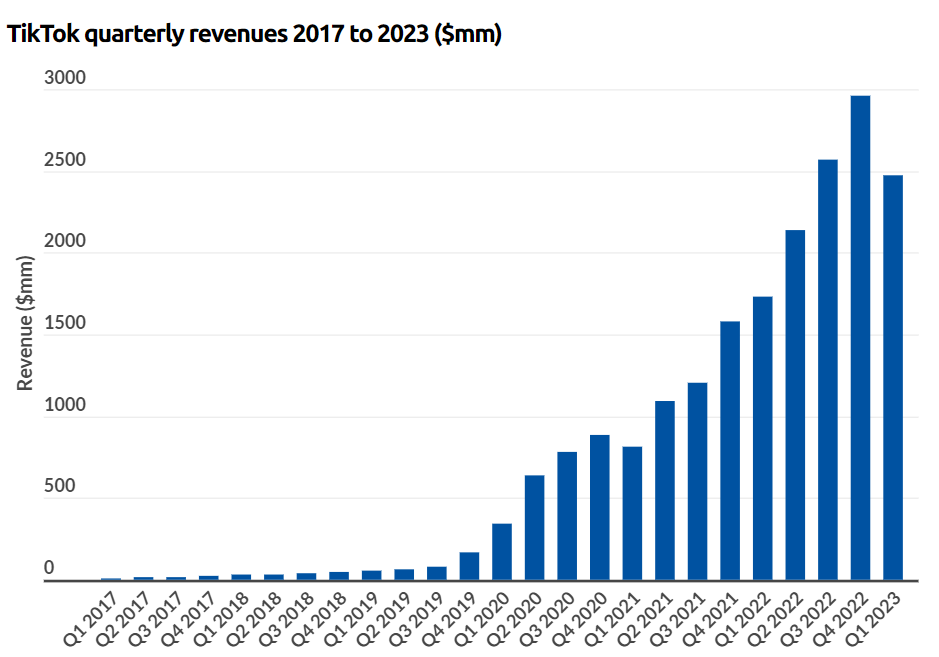
Task: Select the Q2 2020 bar
Action: pos(535,527)
